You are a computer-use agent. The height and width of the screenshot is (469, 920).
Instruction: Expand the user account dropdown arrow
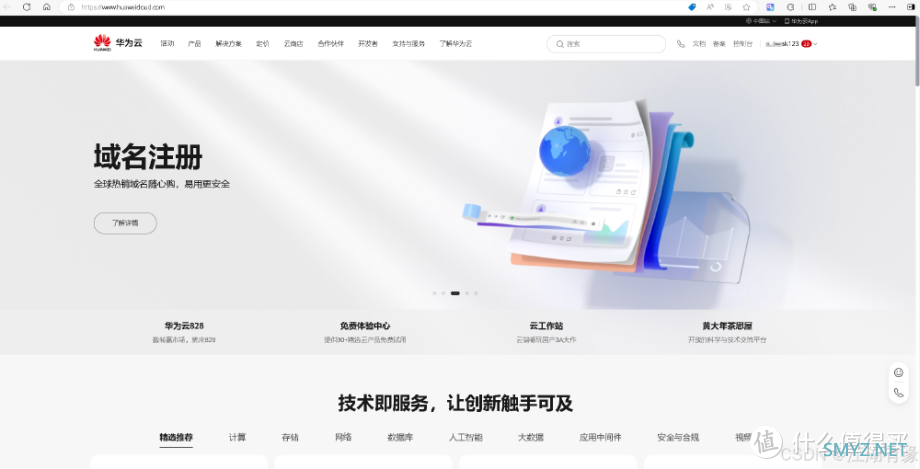tap(816, 44)
